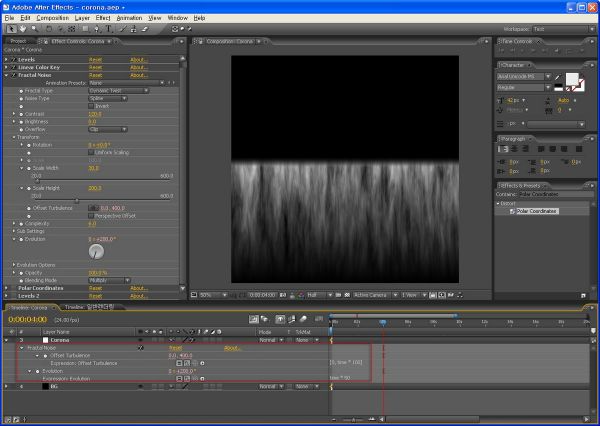Enable the Uniform Scaling checkbox
The width and height of the screenshot is (600, 426).
[x=91, y=152]
